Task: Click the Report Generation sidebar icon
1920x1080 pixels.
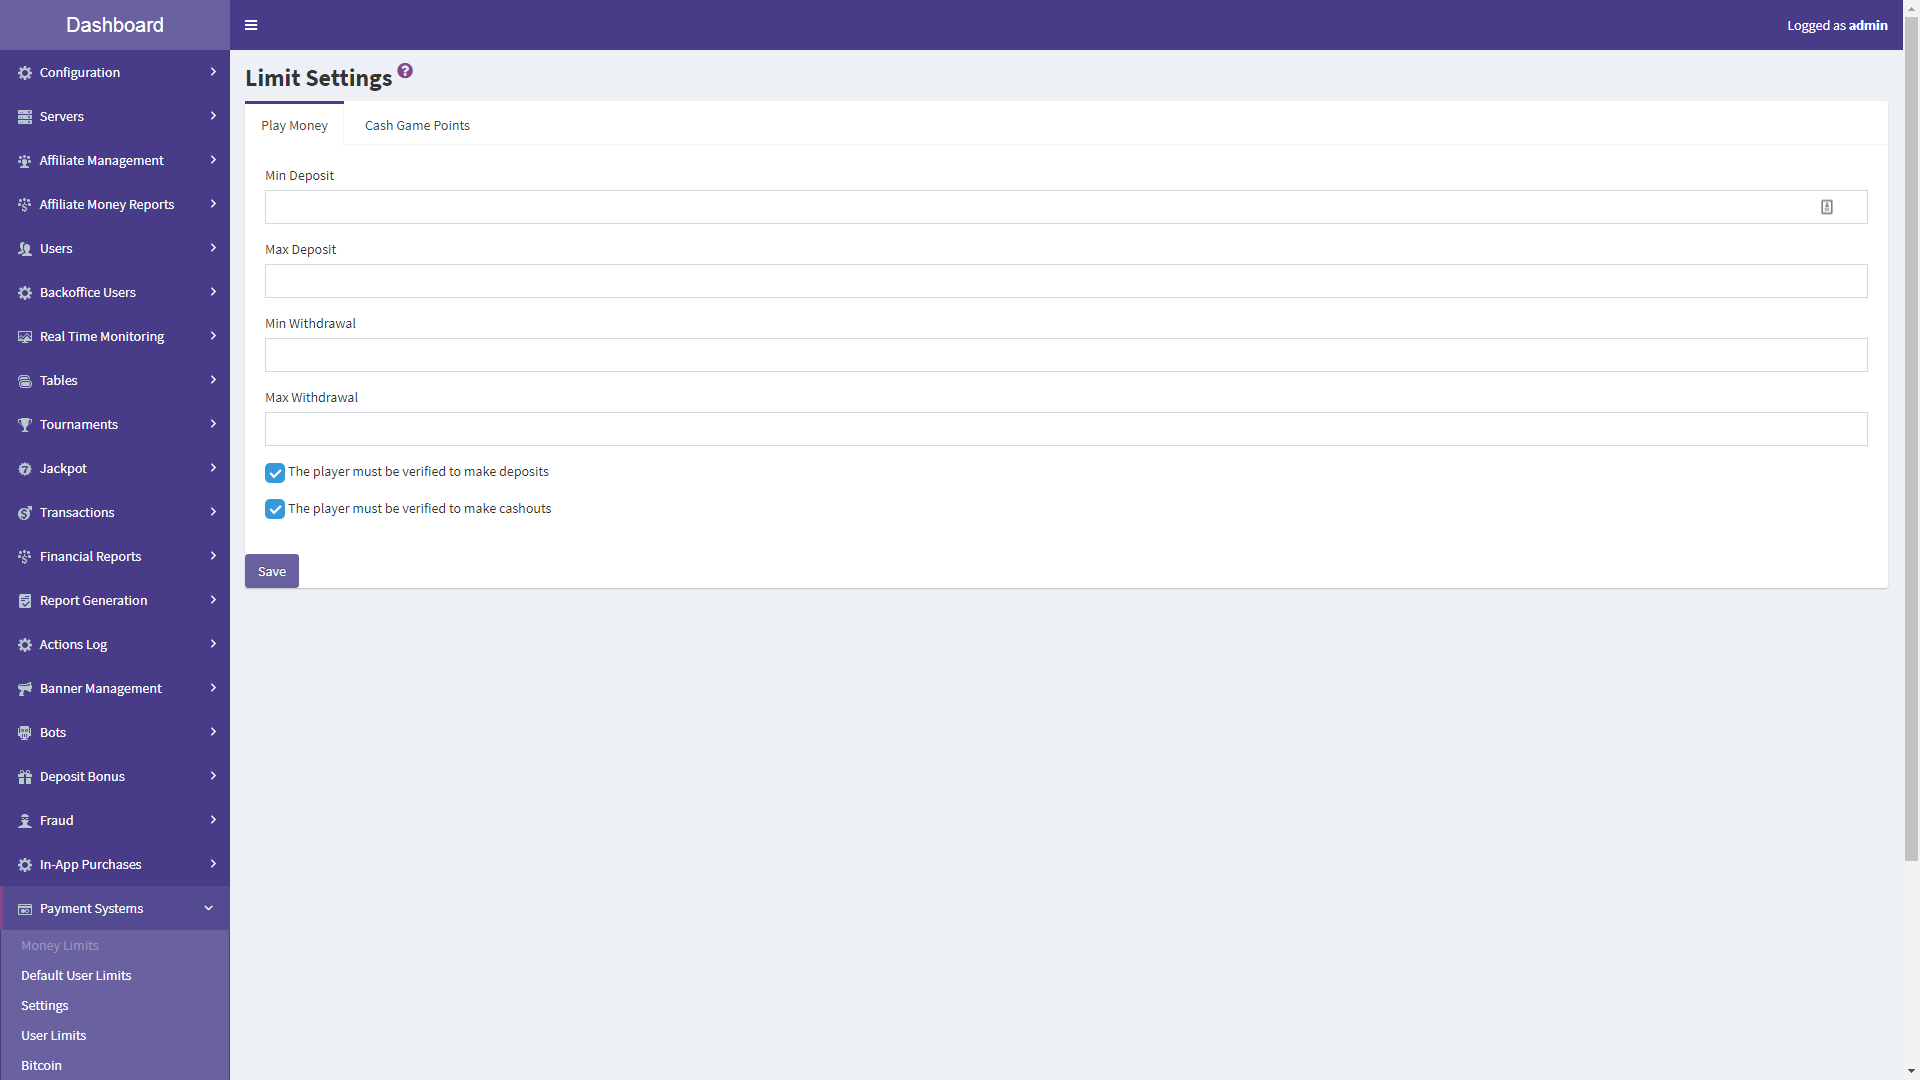Action: 24,600
